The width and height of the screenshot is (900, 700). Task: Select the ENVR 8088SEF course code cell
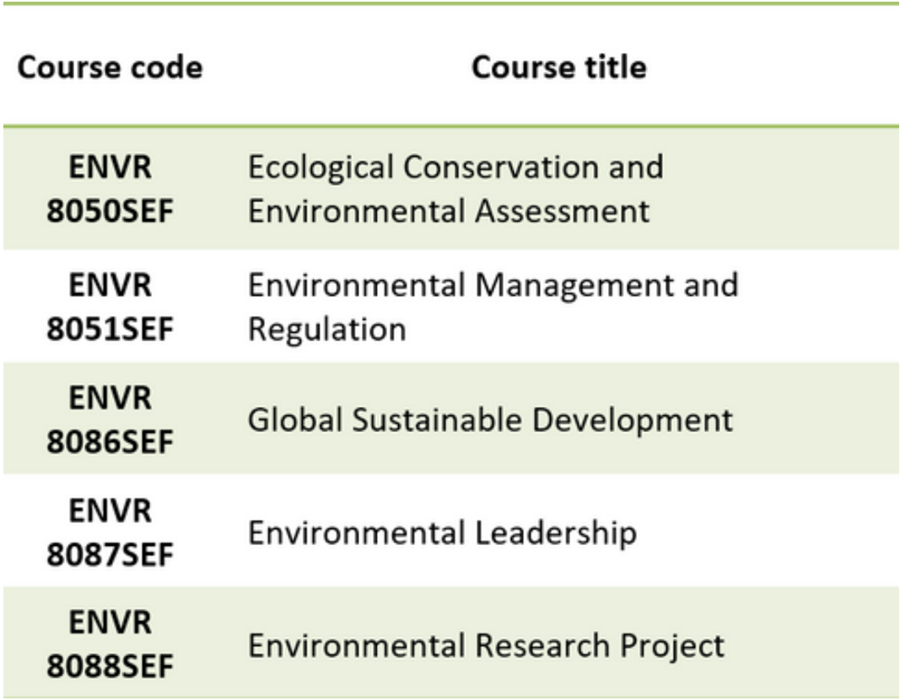coord(110,645)
